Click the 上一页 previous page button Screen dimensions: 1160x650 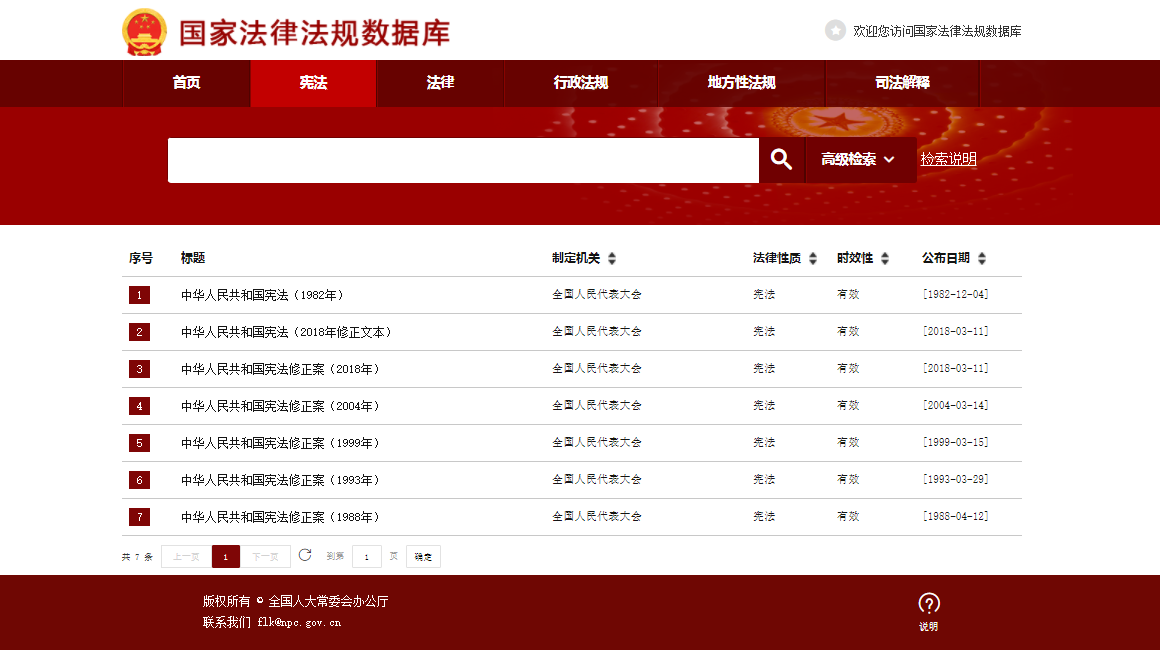point(186,557)
